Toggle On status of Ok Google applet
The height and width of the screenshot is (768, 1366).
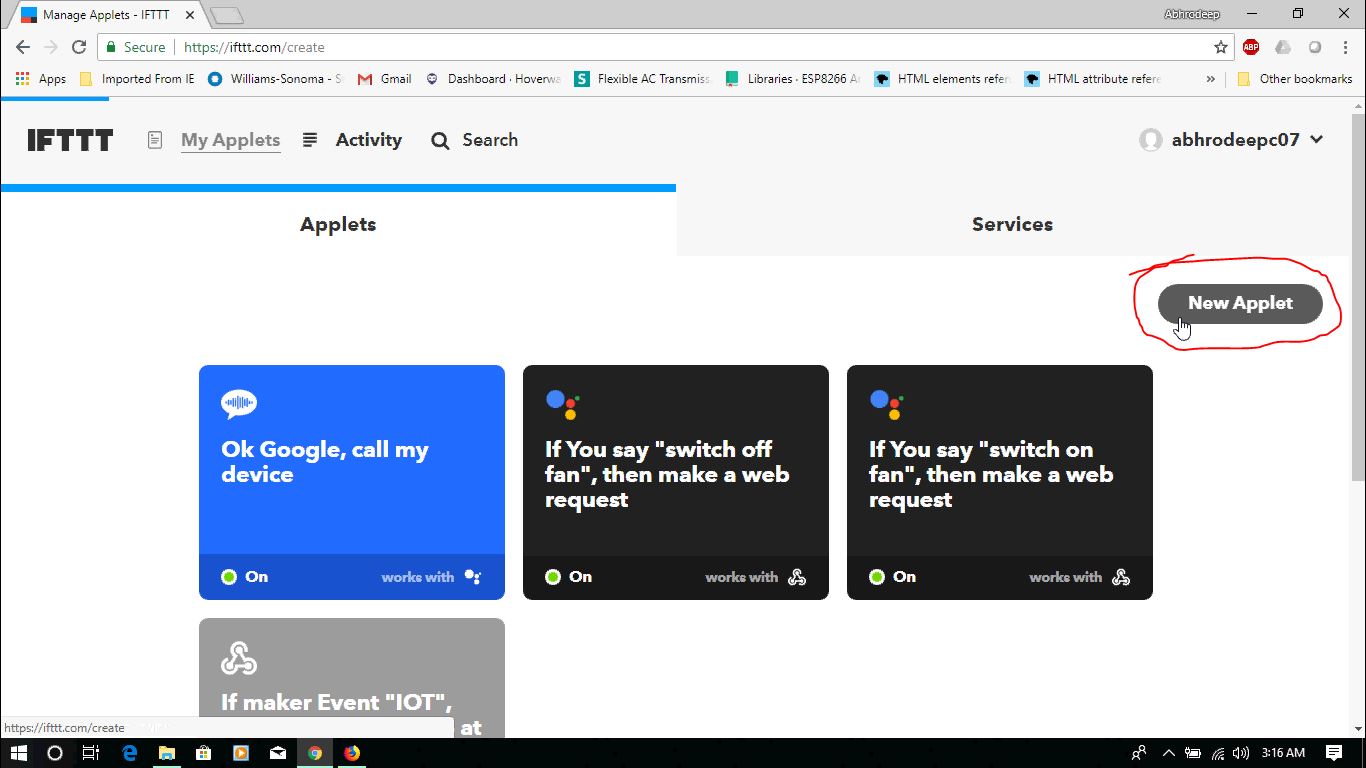coord(245,577)
